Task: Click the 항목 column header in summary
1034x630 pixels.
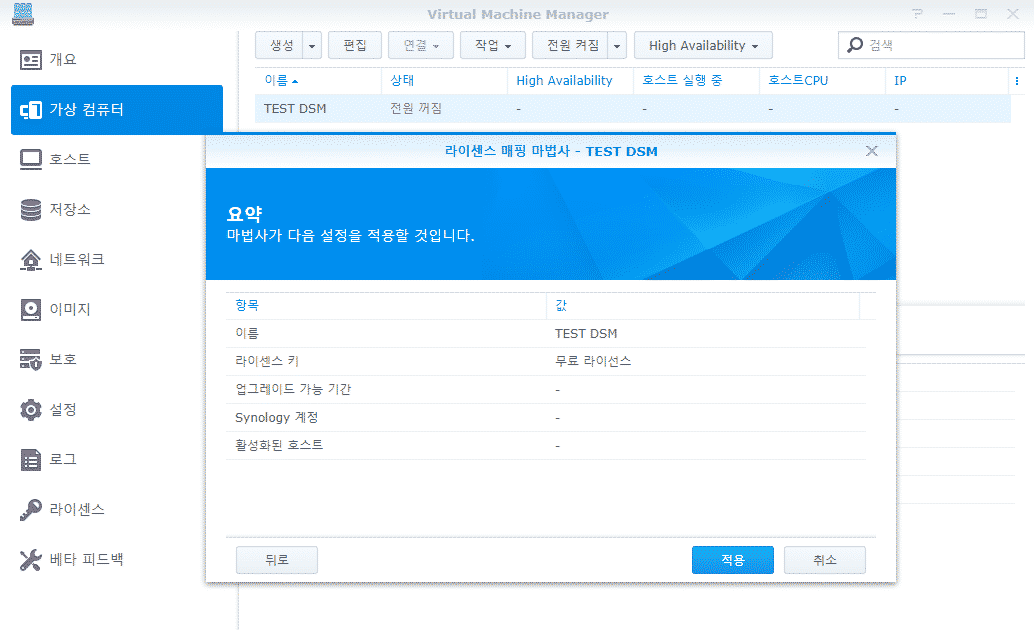Action: 386,305
